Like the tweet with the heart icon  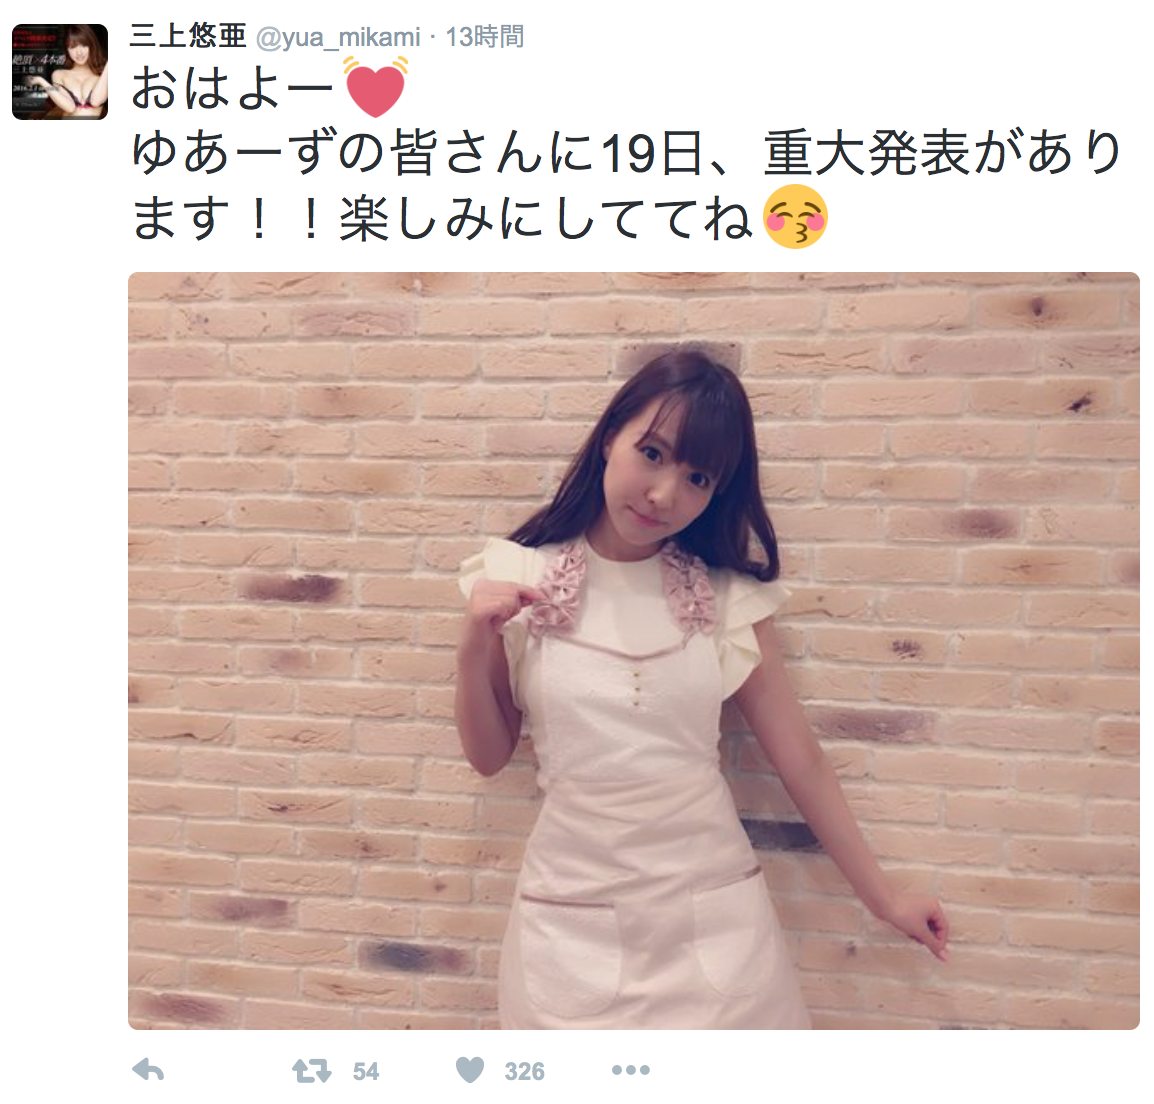coord(470,1070)
